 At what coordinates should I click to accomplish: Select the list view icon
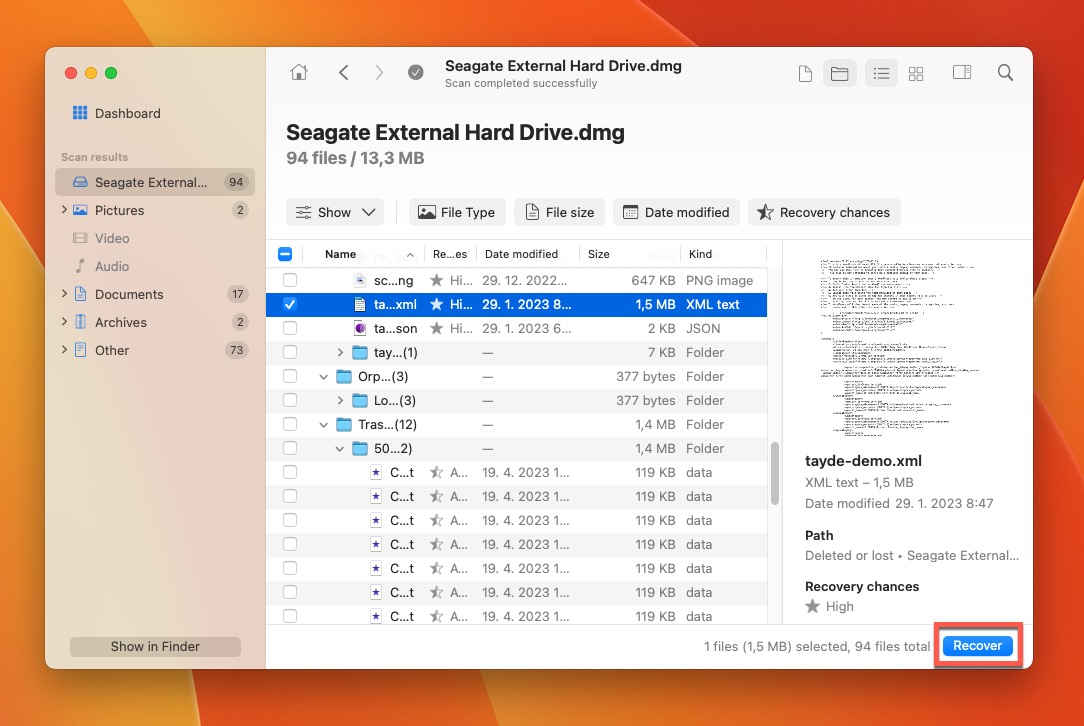tap(881, 73)
